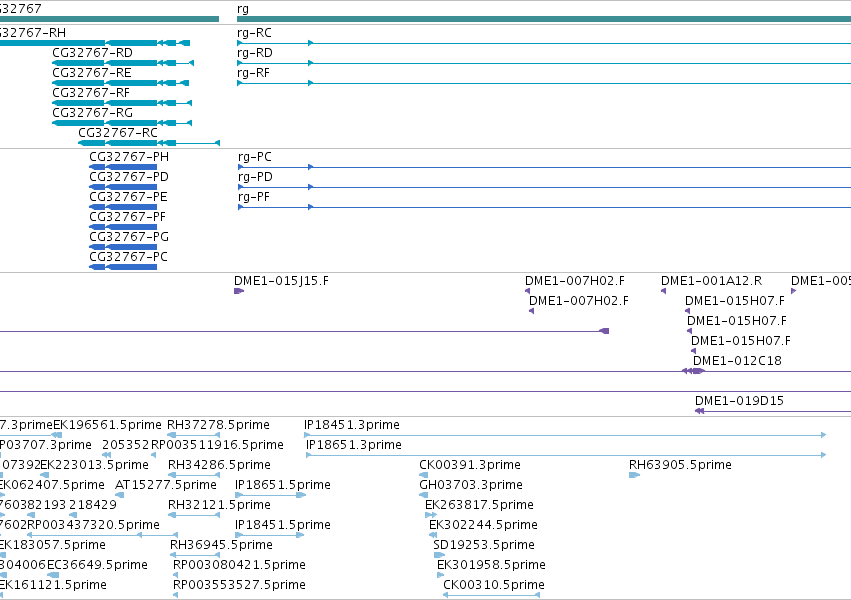Click the IP18451.5prime EST label
851x600 pixels.
tap(283, 525)
